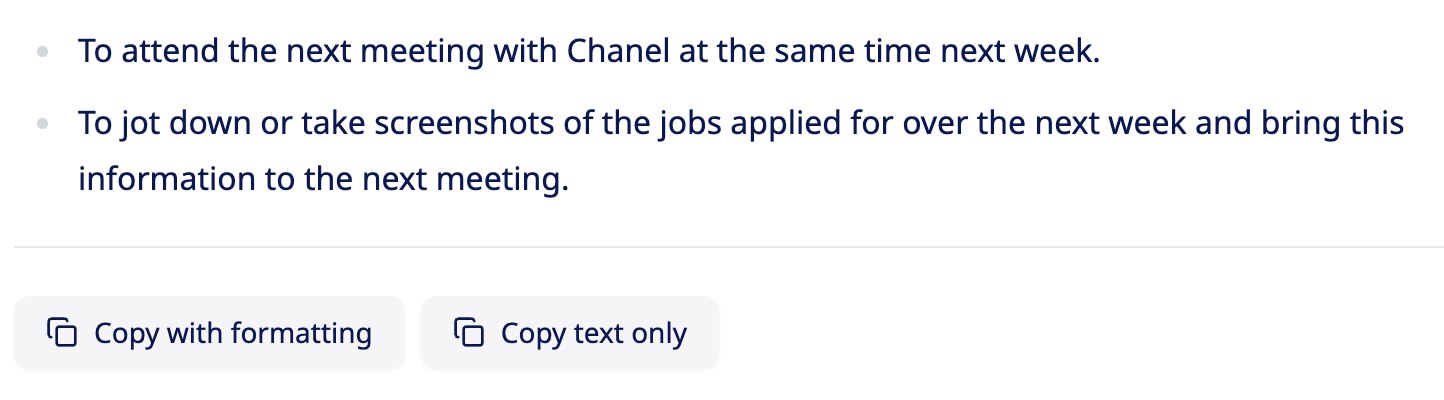Click the line starting with To jot down
This screenshot has width=1444, height=400.
point(740,124)
